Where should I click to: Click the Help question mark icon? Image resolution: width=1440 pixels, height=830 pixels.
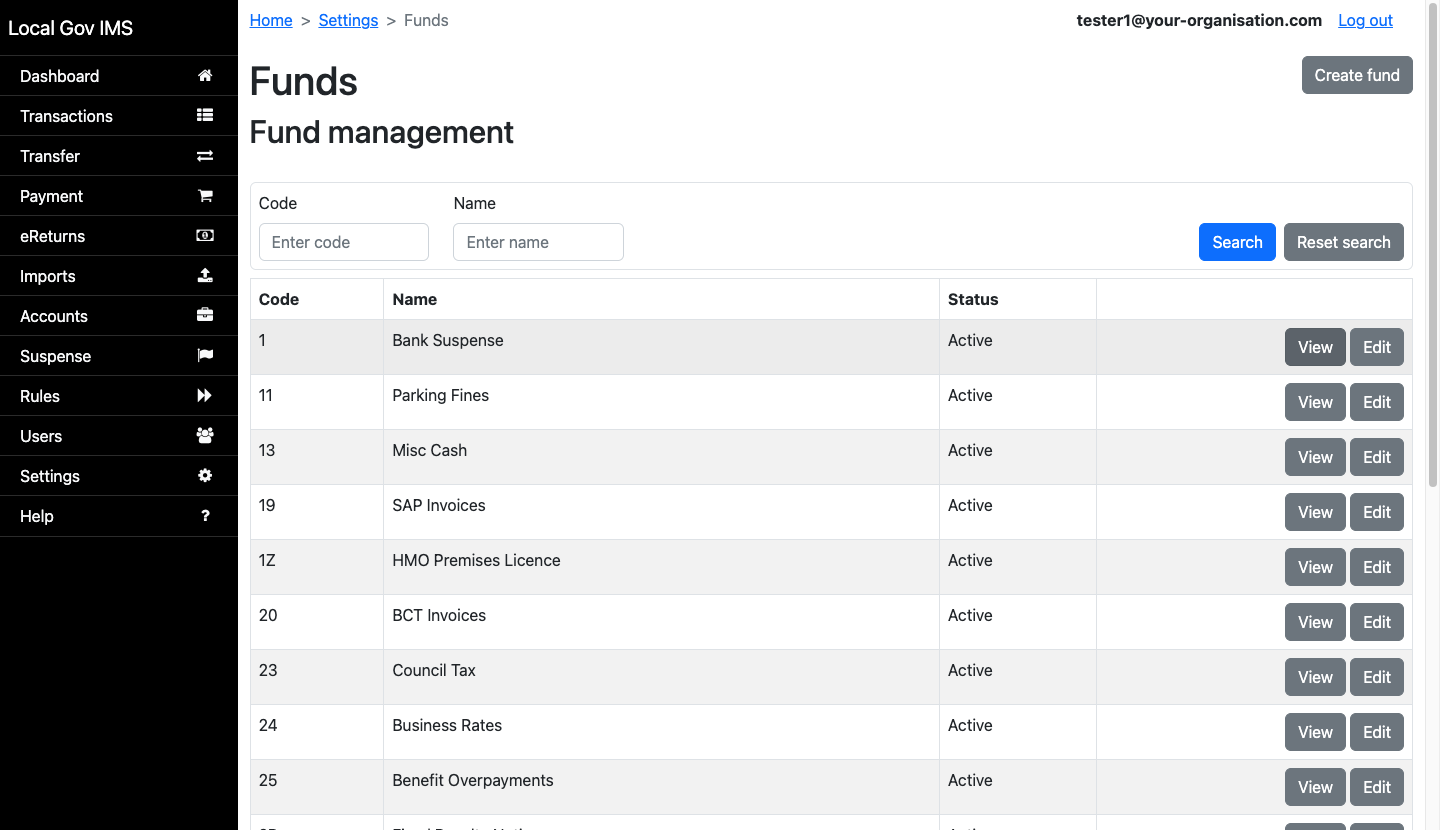(205, 515)
